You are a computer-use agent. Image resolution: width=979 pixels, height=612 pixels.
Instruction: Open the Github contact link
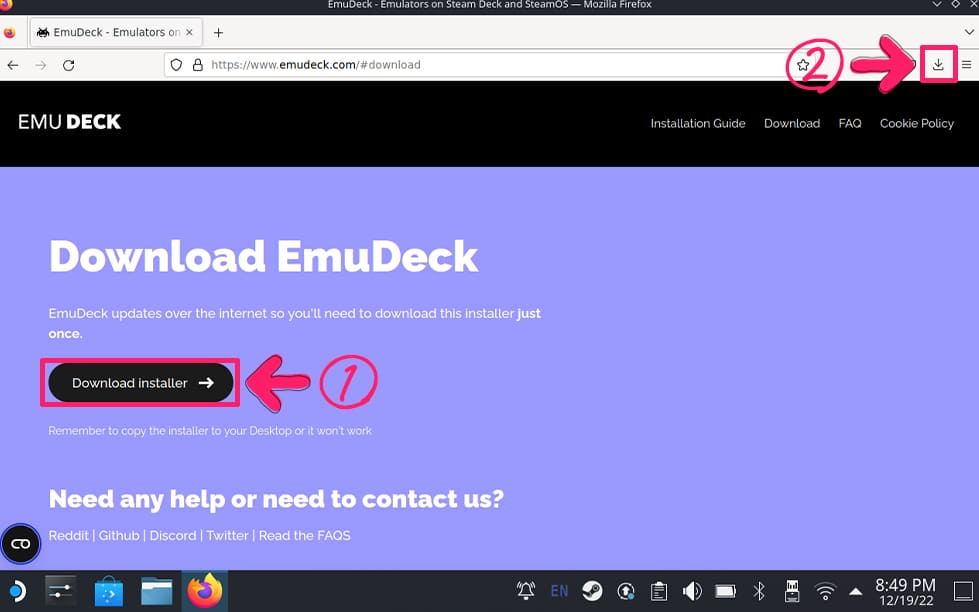point(119,535)
